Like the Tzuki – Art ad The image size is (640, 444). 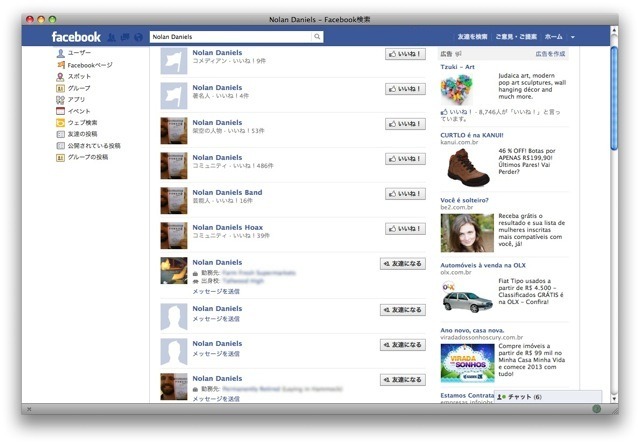[456, 112]
